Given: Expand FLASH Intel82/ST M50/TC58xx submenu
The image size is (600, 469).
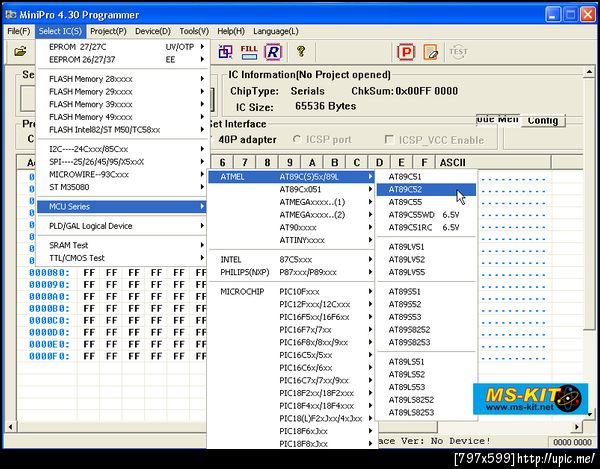Looking at the screenshot, I should tap(122, 130).
